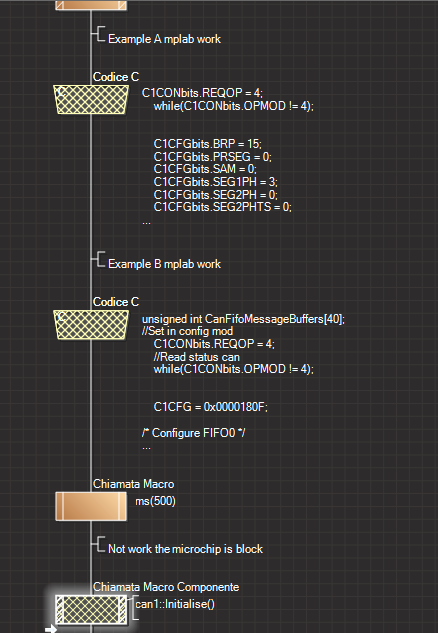Click the partial orange macro block at top
This screenshot has height=633, width=438.
91,5
